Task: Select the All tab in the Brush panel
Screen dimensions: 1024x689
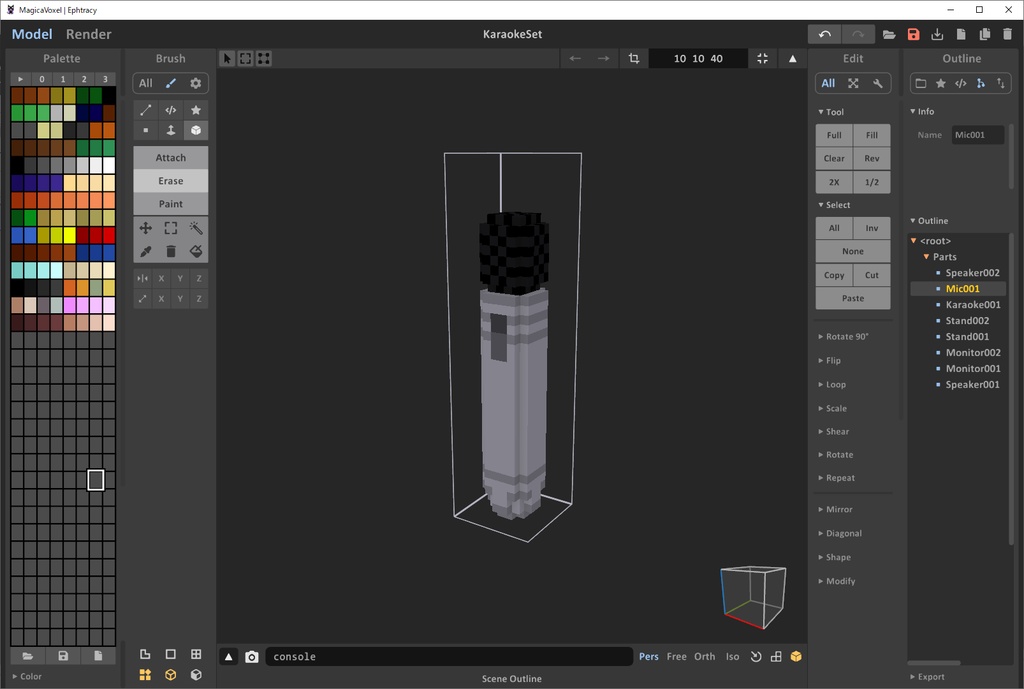Action: pyautogui.click(x=146, y=83)
